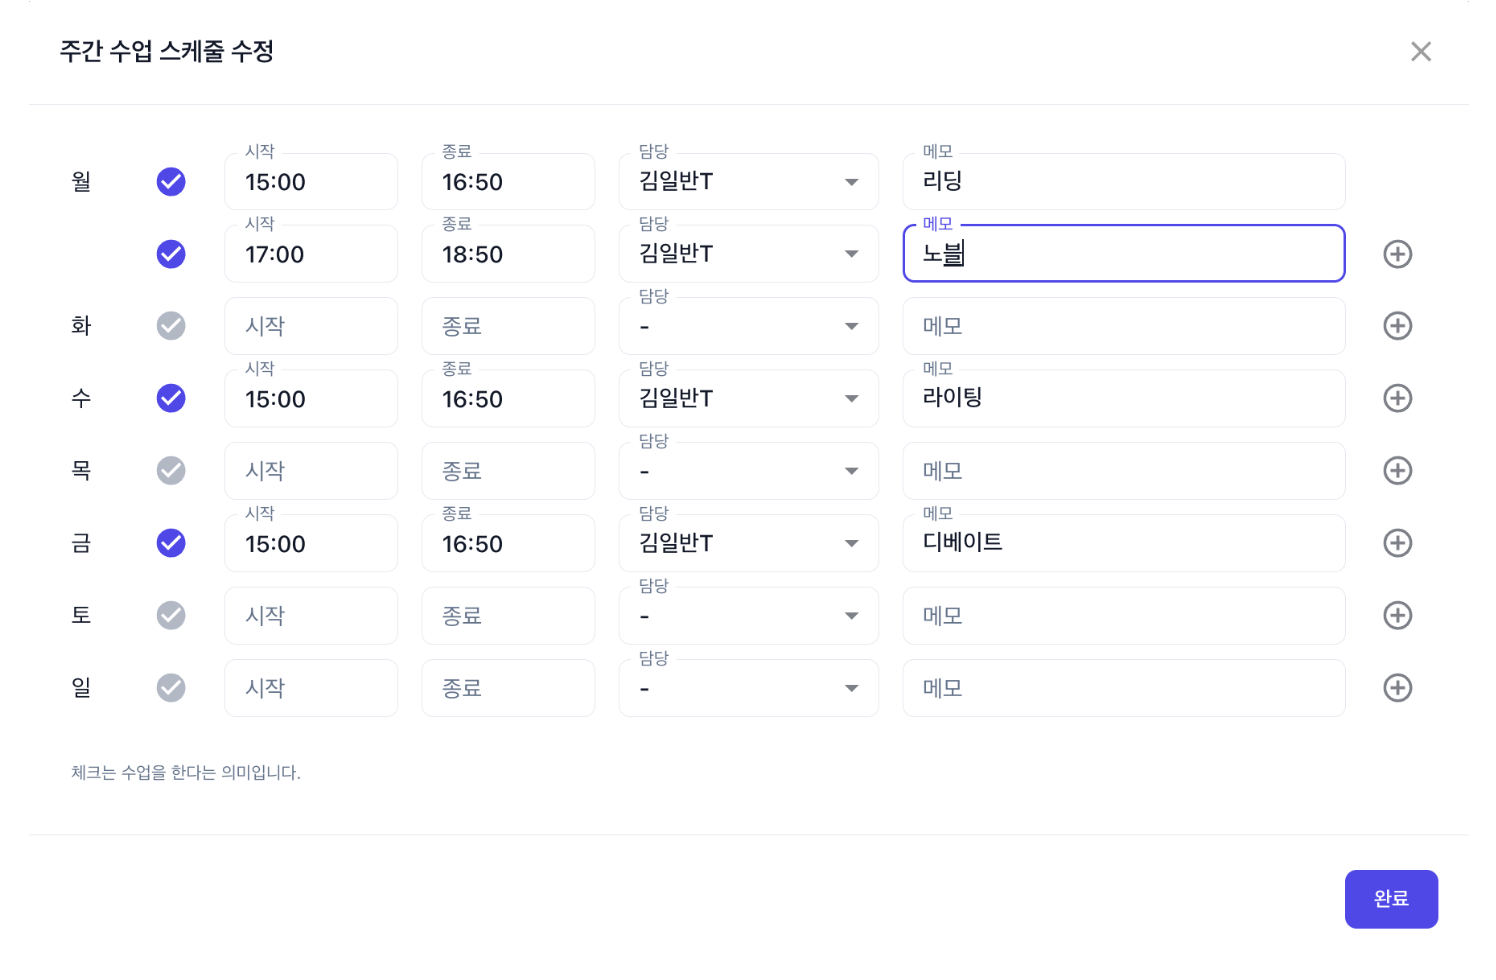Check the 목 class checkbox
1496x980 pixels.
point(171,471)
